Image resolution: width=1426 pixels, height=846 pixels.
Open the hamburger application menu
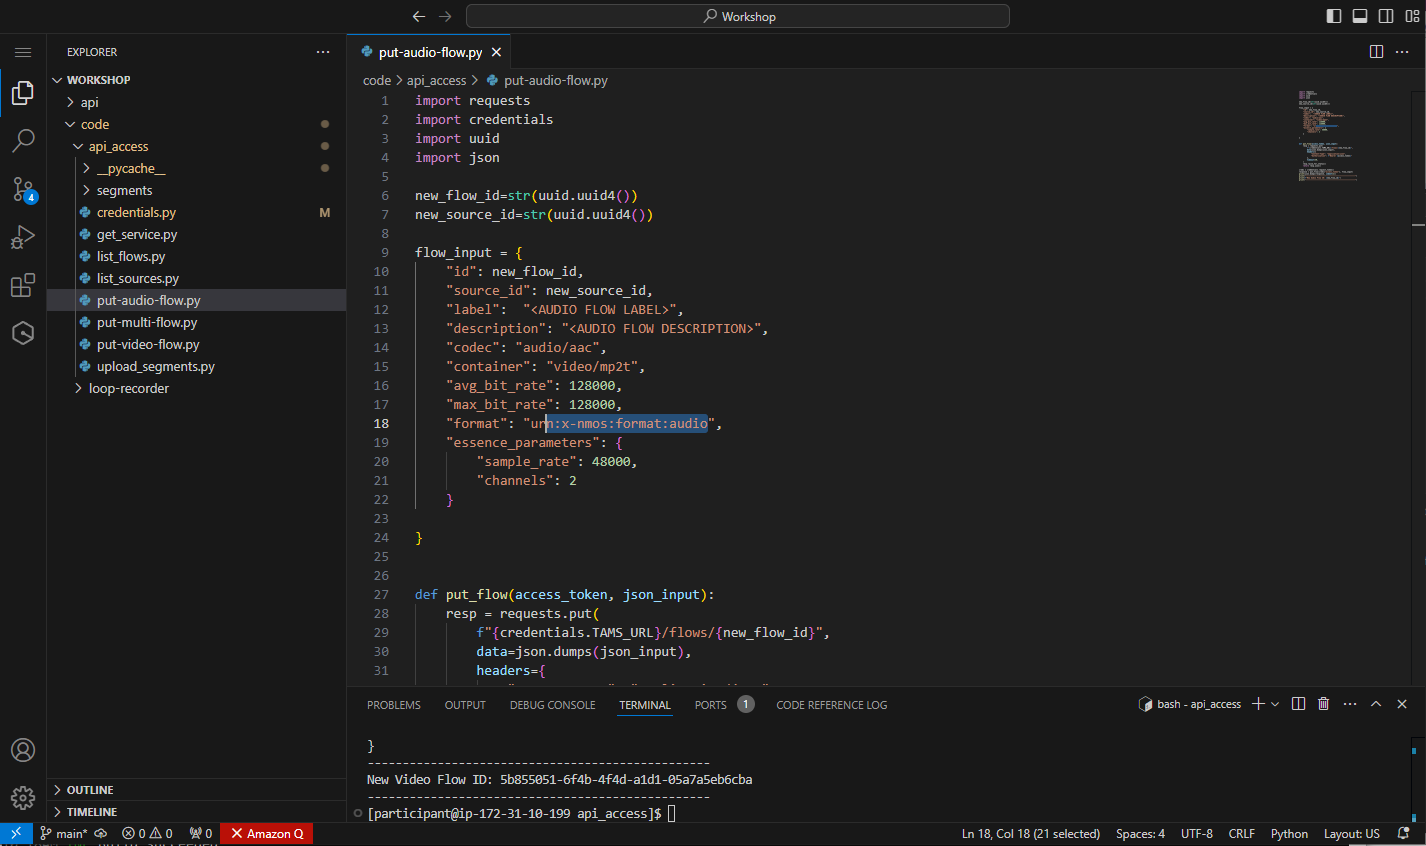click(23, 52)
